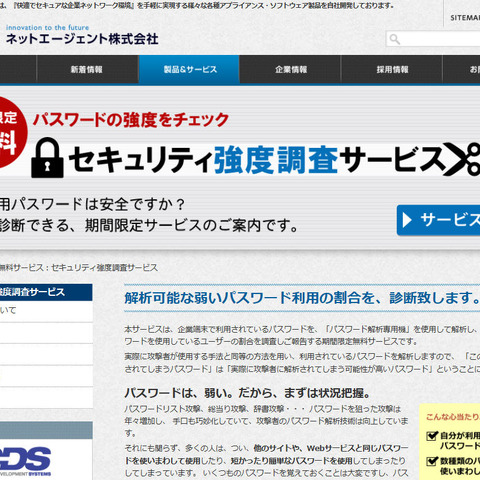Click the ネットエージェント株式会社 company logo
Image resolution: width=480 pixels, height=480 pixels.
(x=82, y=39)
